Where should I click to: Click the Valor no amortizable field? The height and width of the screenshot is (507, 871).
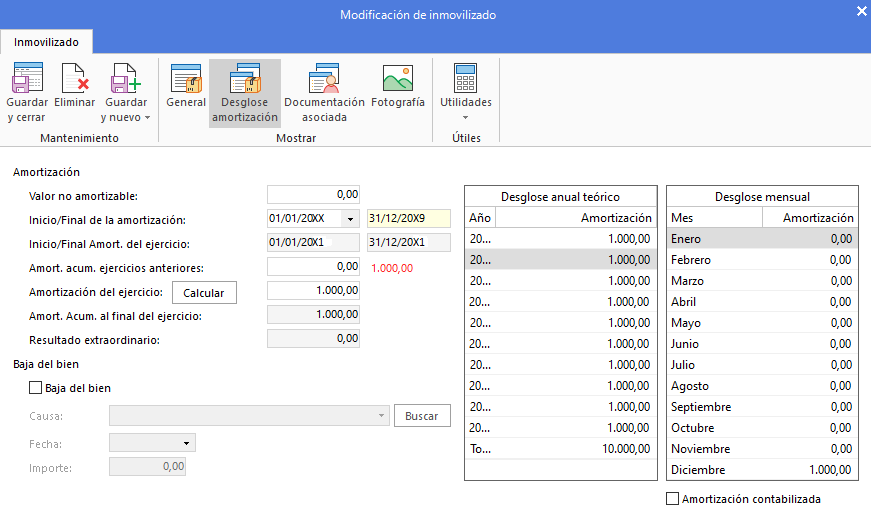click(313, 194)
